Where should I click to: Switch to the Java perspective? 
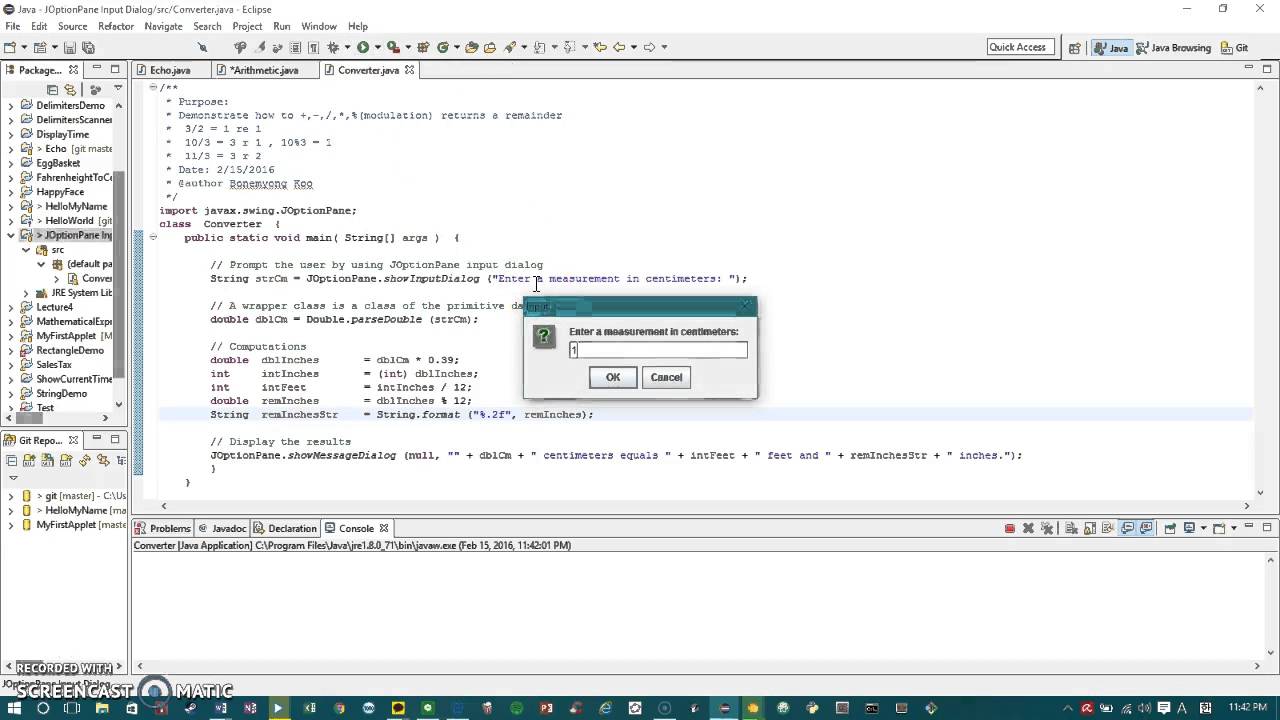1111,48
